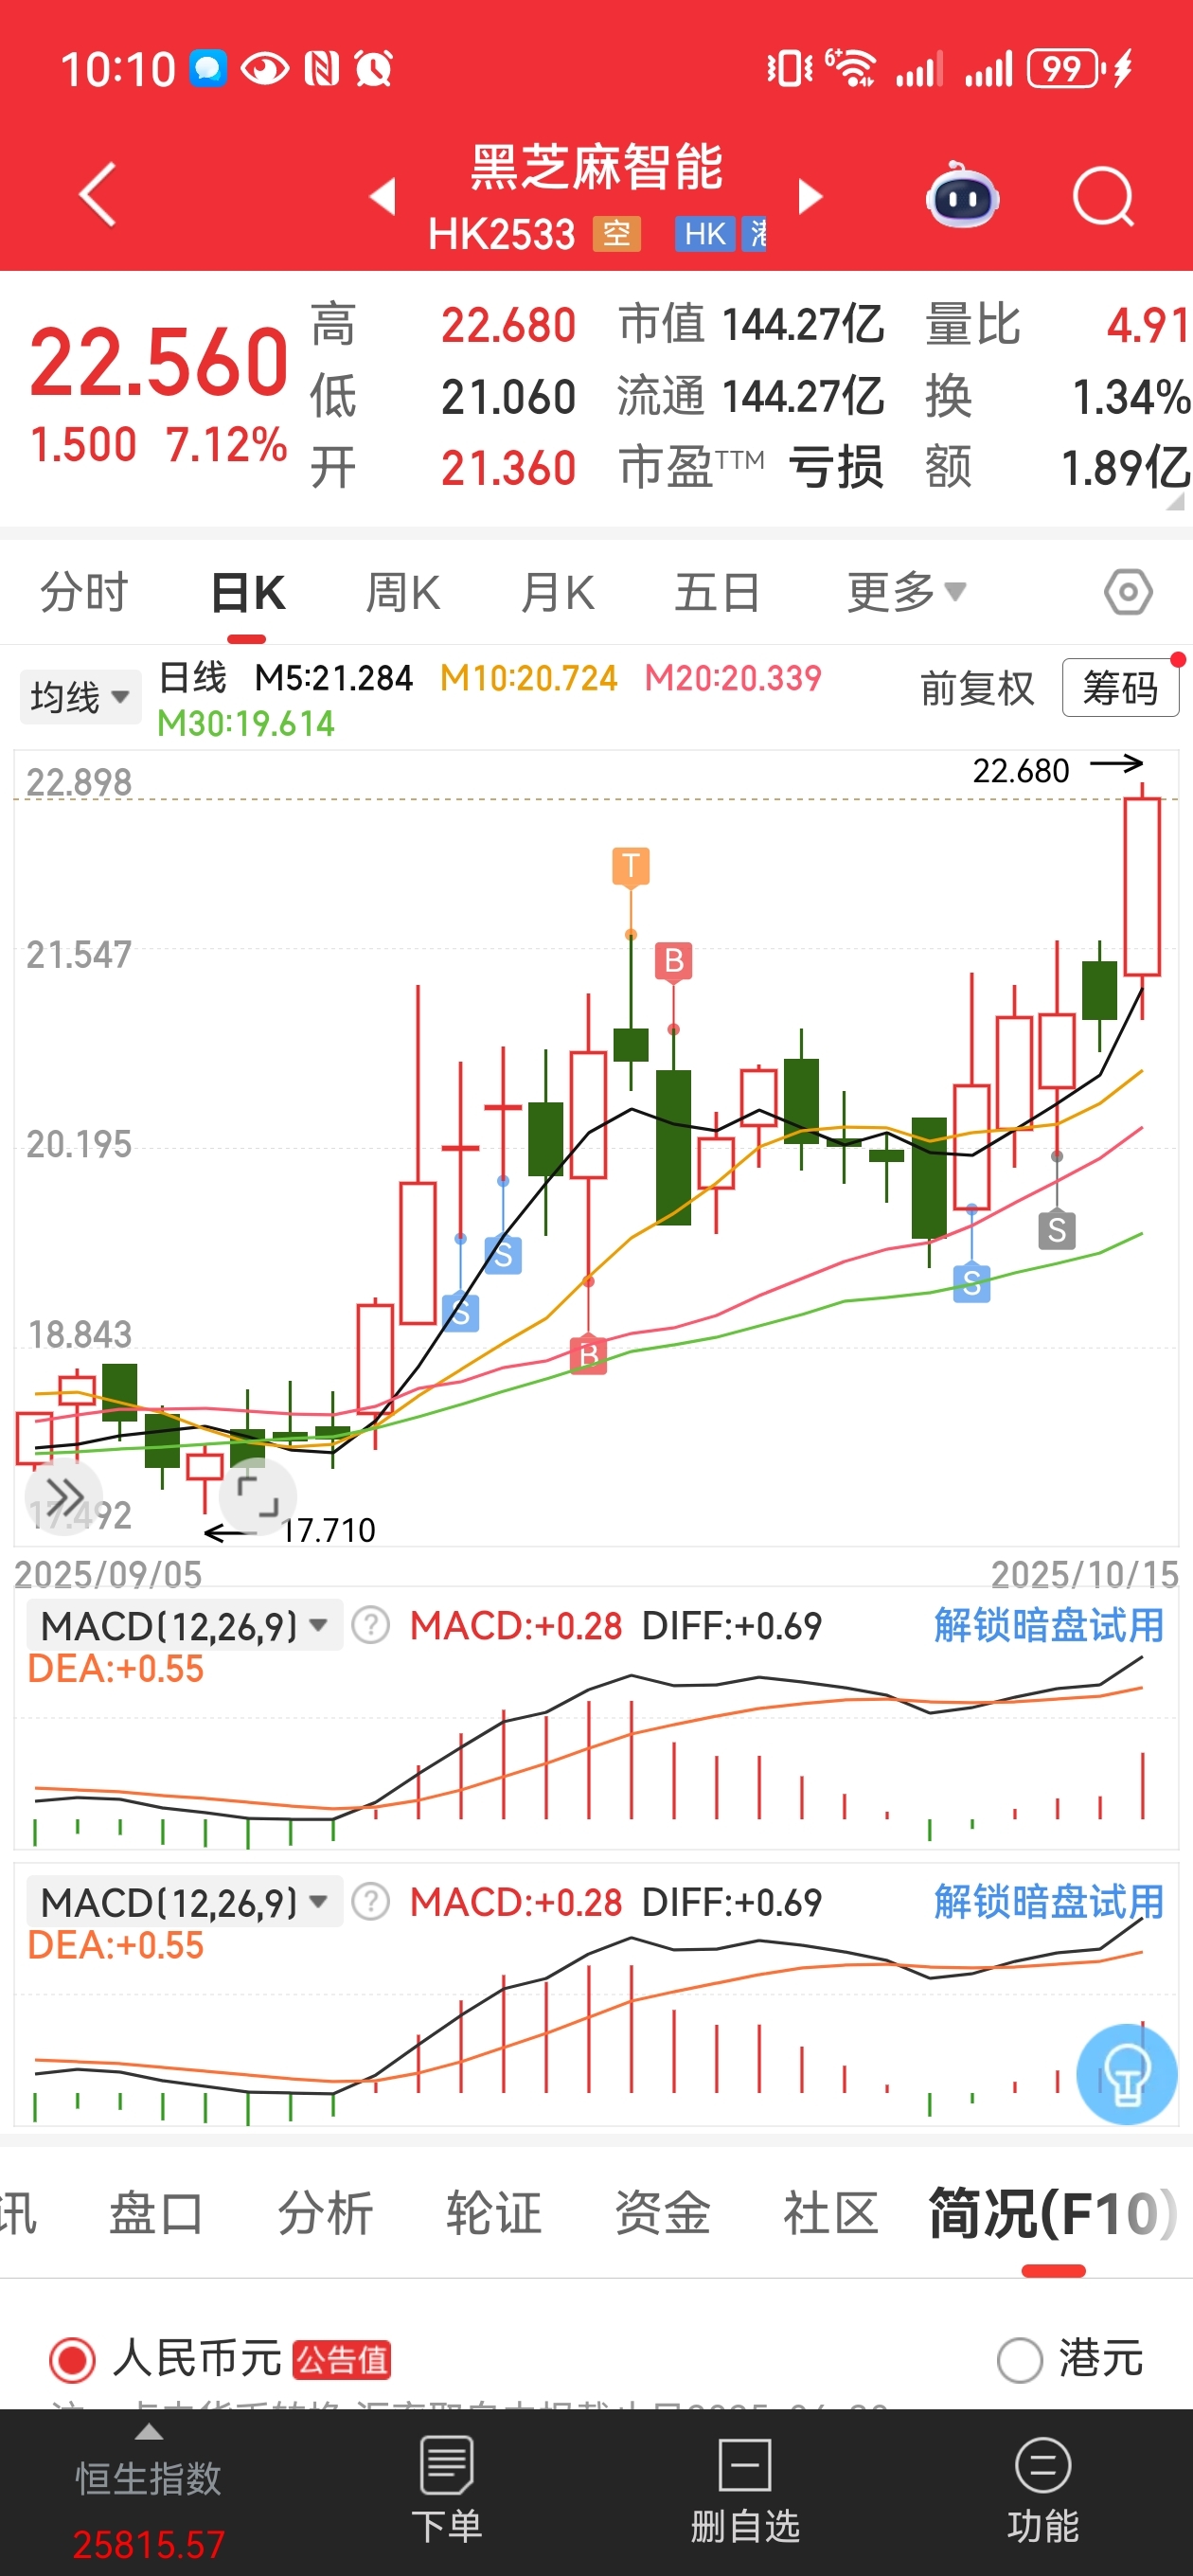Open first MACD(12,26,9) dropdown
The image size is (1193, 2576).
click(x=185, y=1625)
